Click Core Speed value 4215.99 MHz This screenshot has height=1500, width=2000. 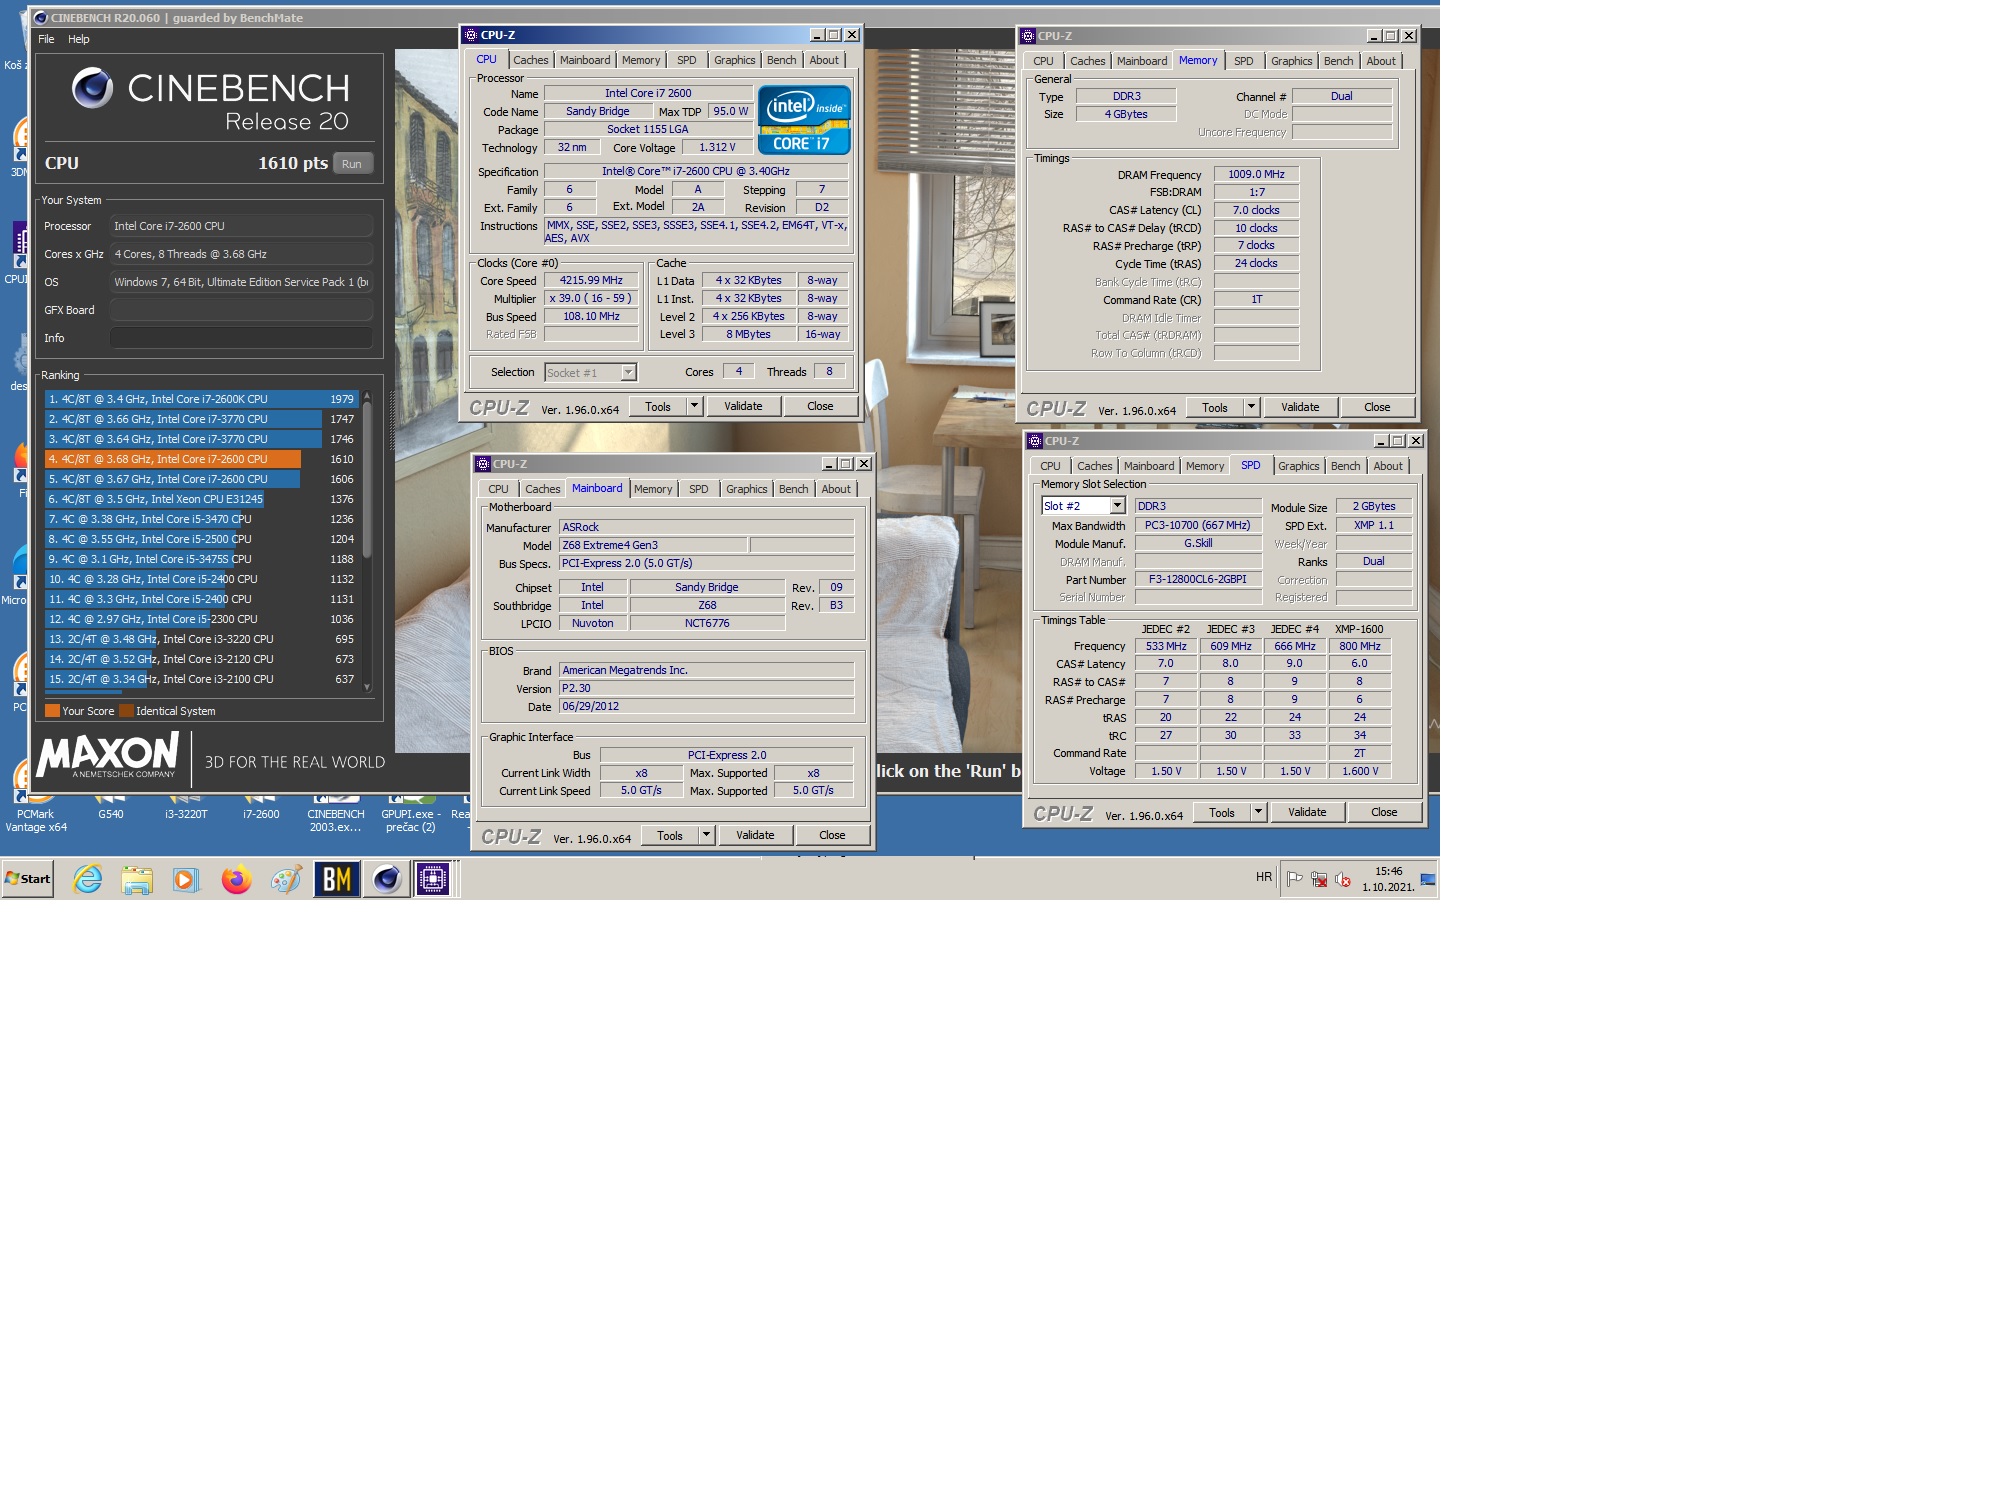point(591,280)
